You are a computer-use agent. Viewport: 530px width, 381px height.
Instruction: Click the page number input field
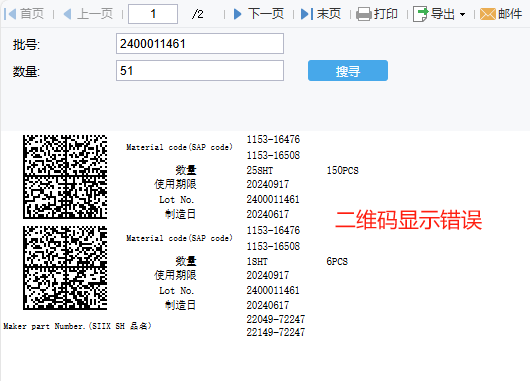click(153, 14)
